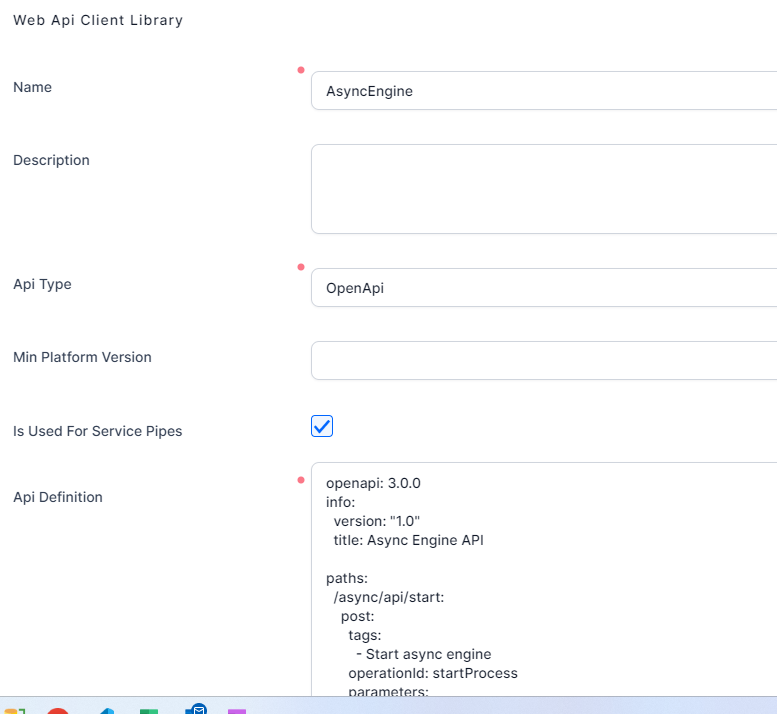Open the green app icon in the taskbar
The image size is (777, 714).
coord(149,710)
